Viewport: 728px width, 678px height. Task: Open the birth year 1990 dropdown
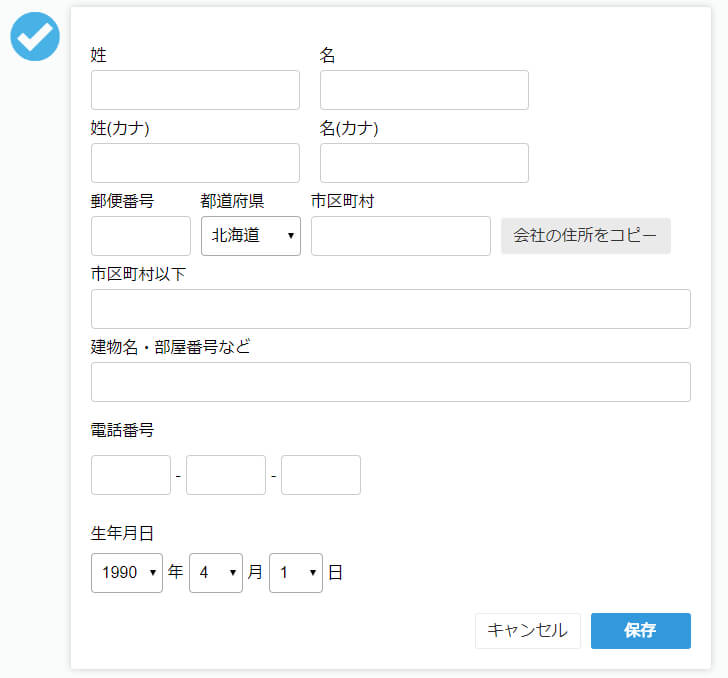coord(127,573)
